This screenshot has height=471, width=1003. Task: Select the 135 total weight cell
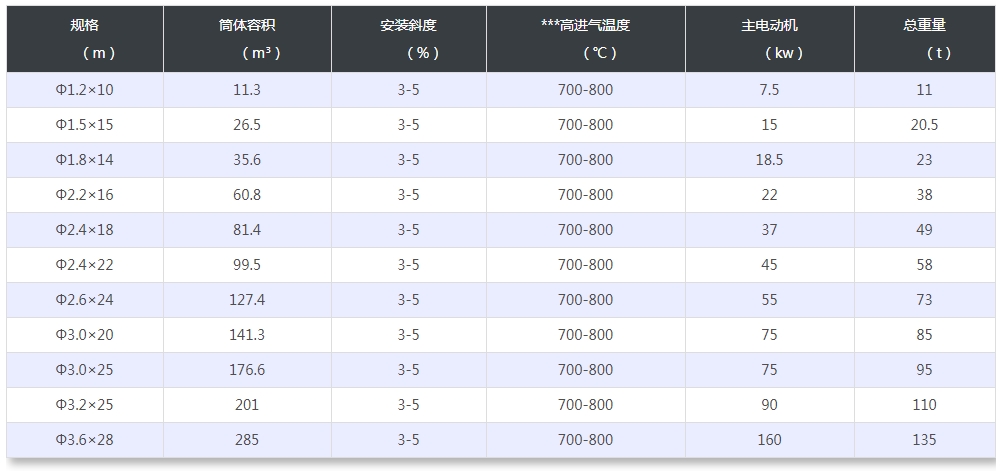coord(924,440)
